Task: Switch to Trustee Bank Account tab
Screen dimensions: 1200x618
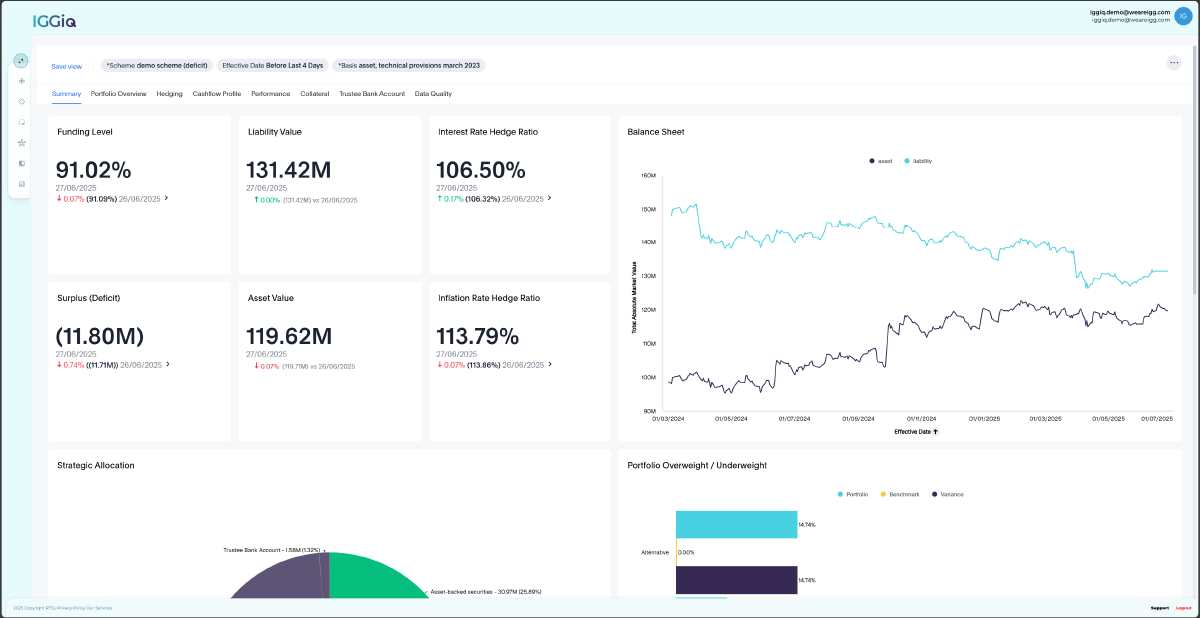Action: tap(372, 93)
